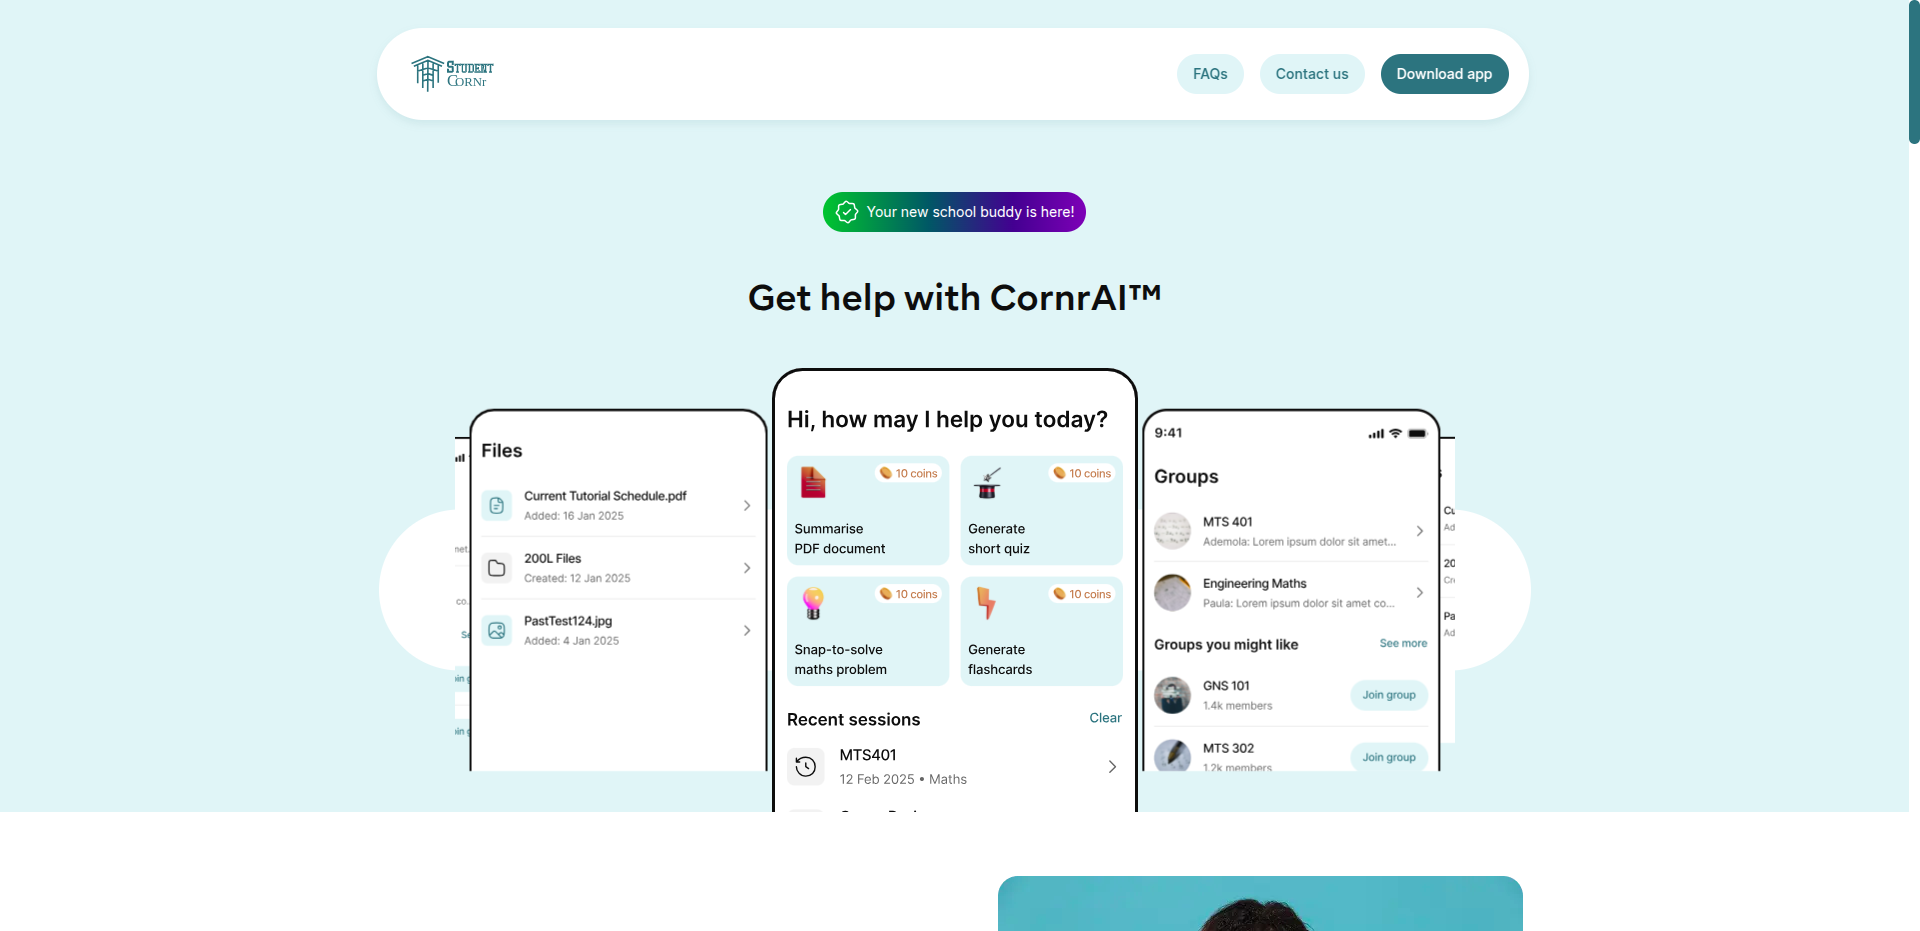Screen dimensions: 1920x931
Task: Click the Student Cornr logo
Action: (x=452, y=73)
